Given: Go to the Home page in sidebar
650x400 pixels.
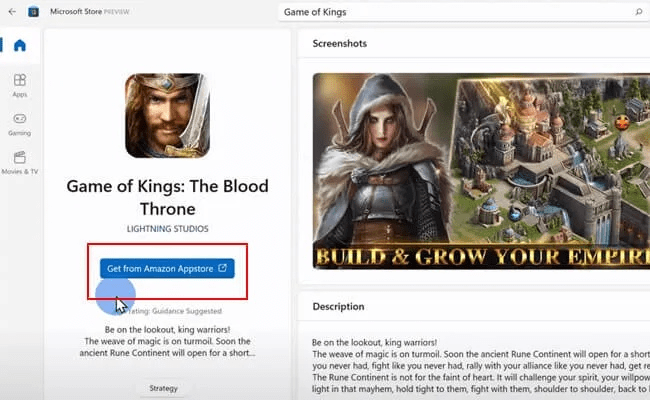Looking at the screenshot, I should [x=20, y=46].
